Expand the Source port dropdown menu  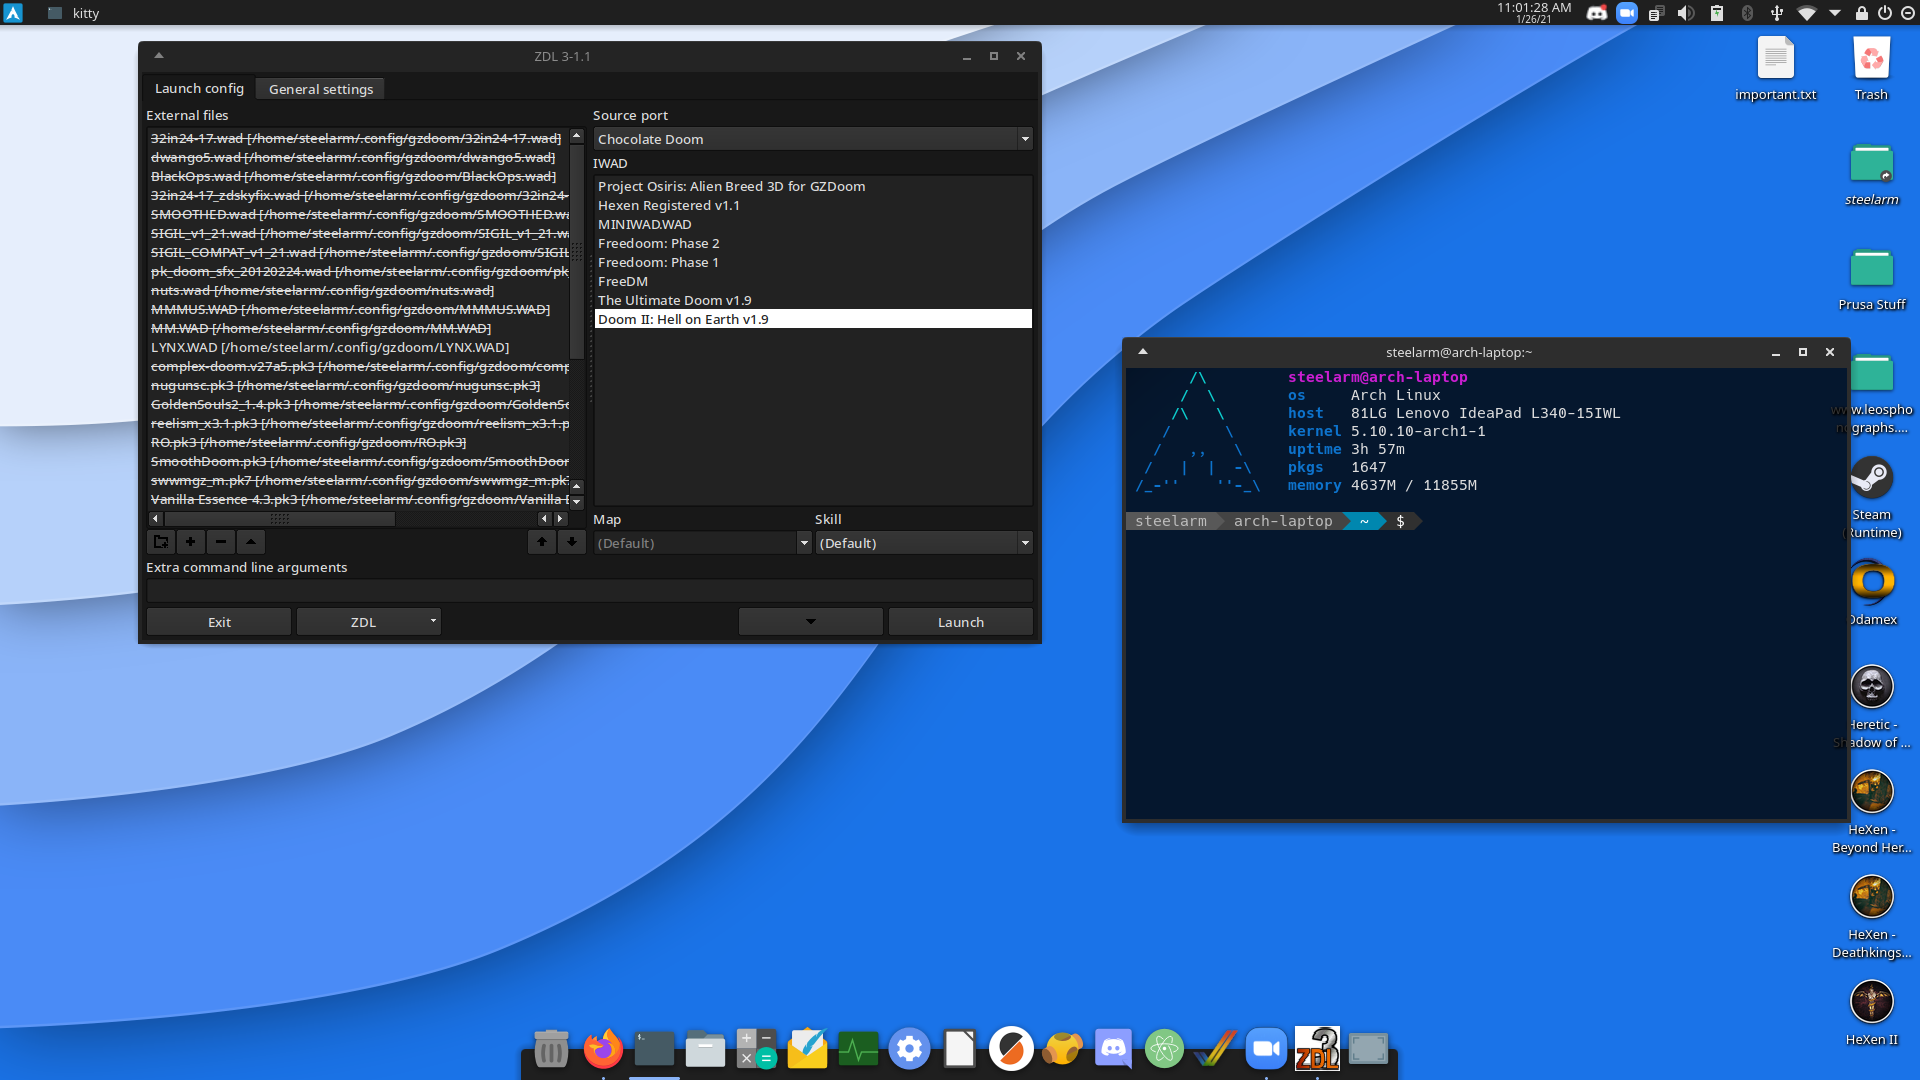pyautogui.click(x=1025, y=138)
